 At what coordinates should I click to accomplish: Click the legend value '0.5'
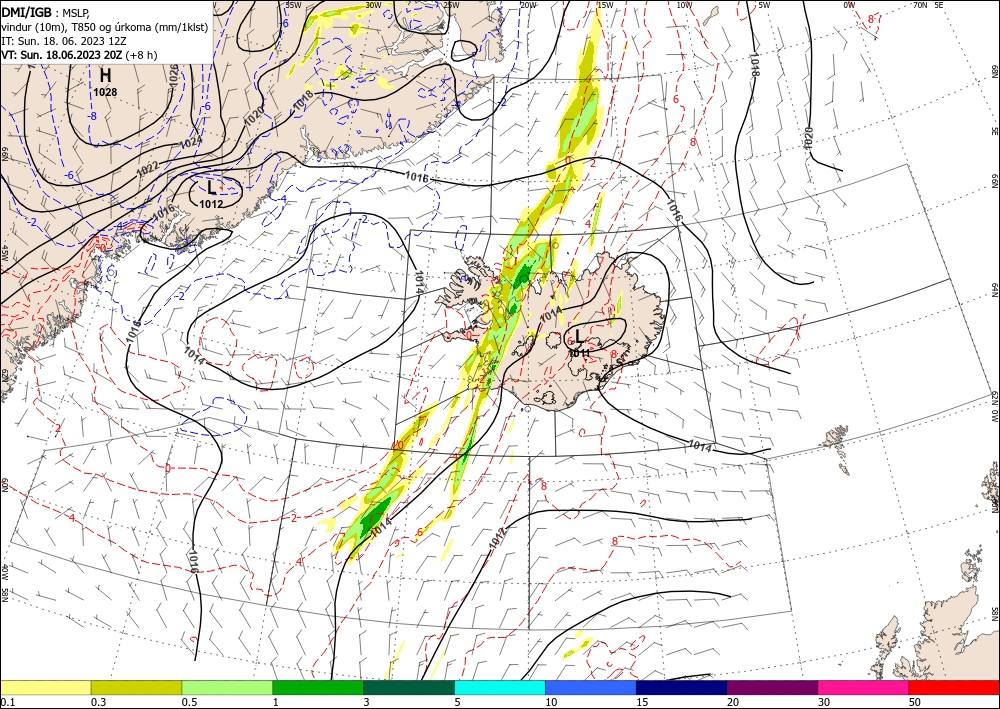pos(189,702)
